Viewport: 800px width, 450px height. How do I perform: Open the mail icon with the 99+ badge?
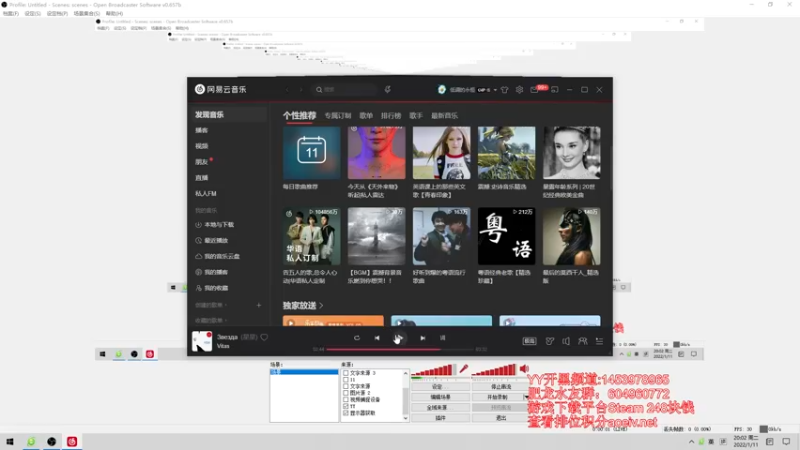[x=535, y=90]
